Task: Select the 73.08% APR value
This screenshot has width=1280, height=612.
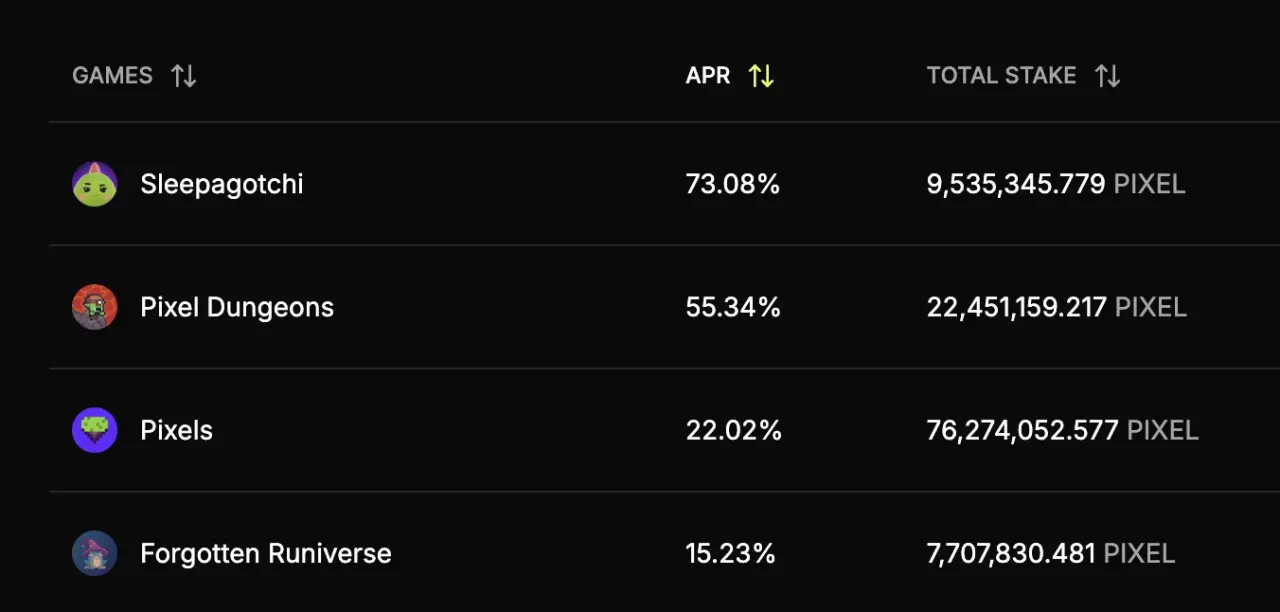Action: pyautogui.click(x=733, y=184)
